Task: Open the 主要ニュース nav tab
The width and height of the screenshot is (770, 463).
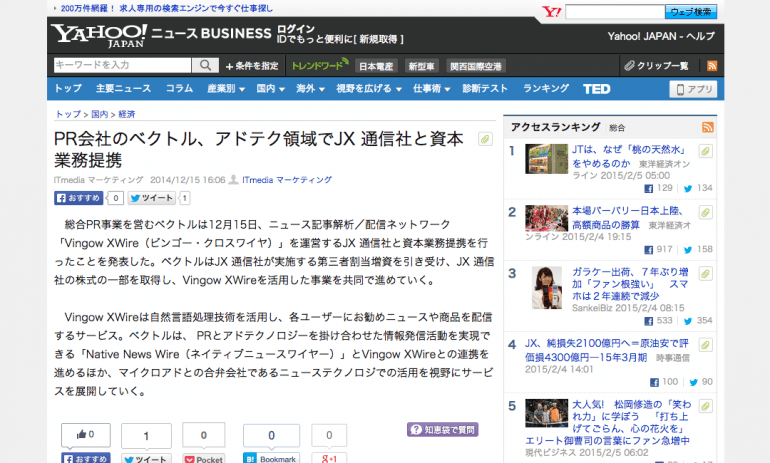Action: [123, 88]
